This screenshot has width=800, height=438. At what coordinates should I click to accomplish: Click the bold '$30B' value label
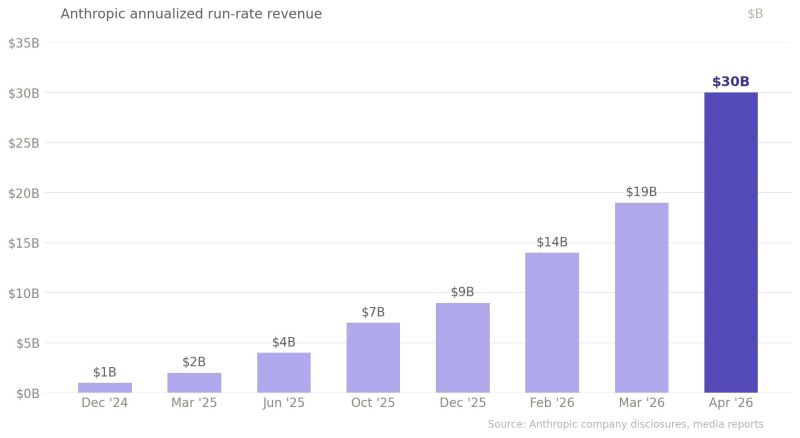(x=731, y=82)
